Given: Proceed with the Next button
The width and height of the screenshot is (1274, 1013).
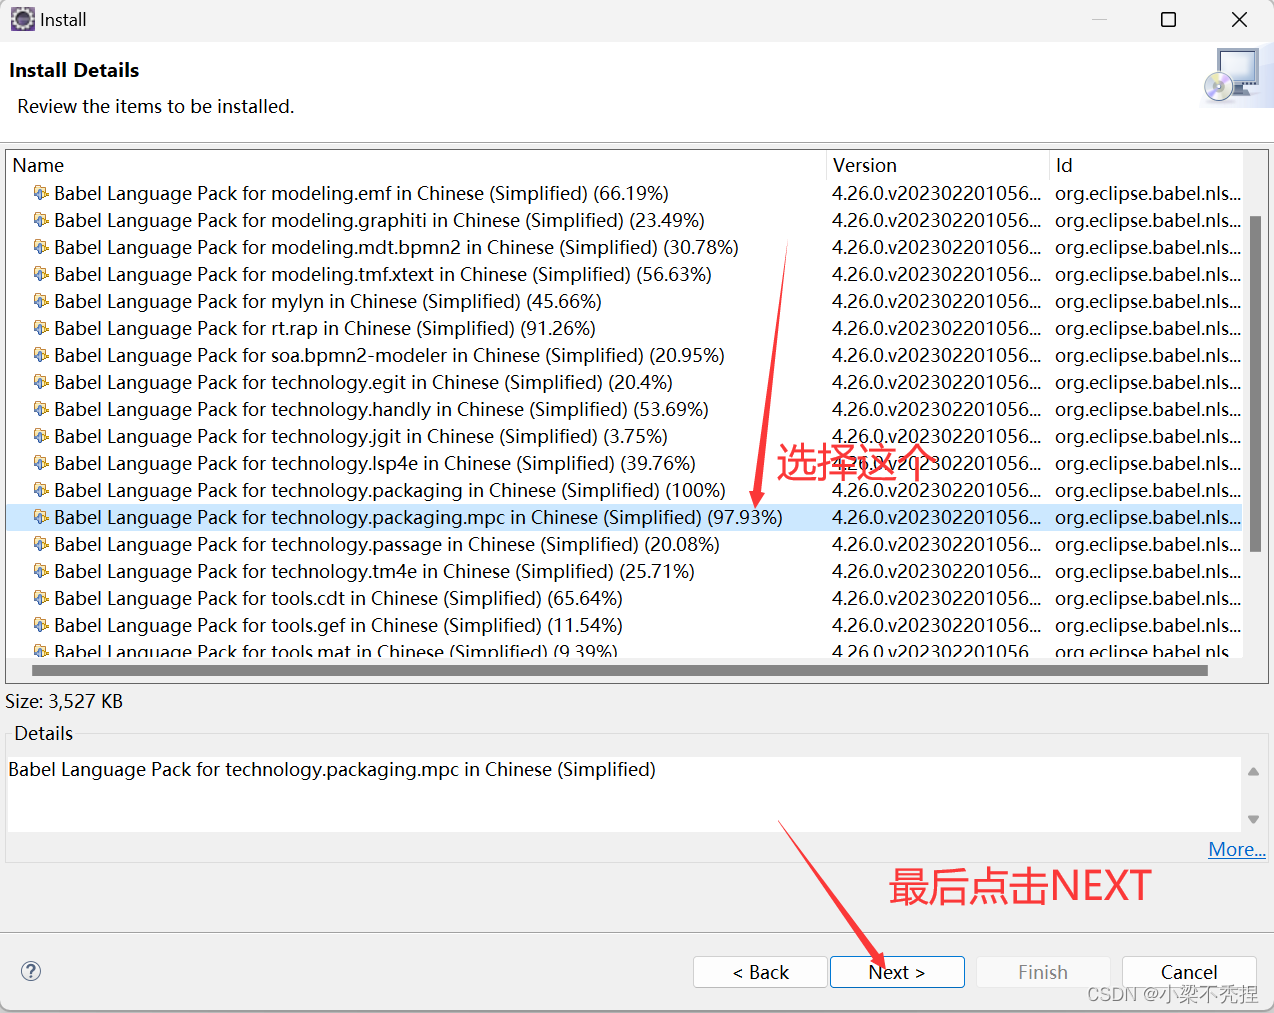Looking at the screenshot, I should (x=897, y=972).
